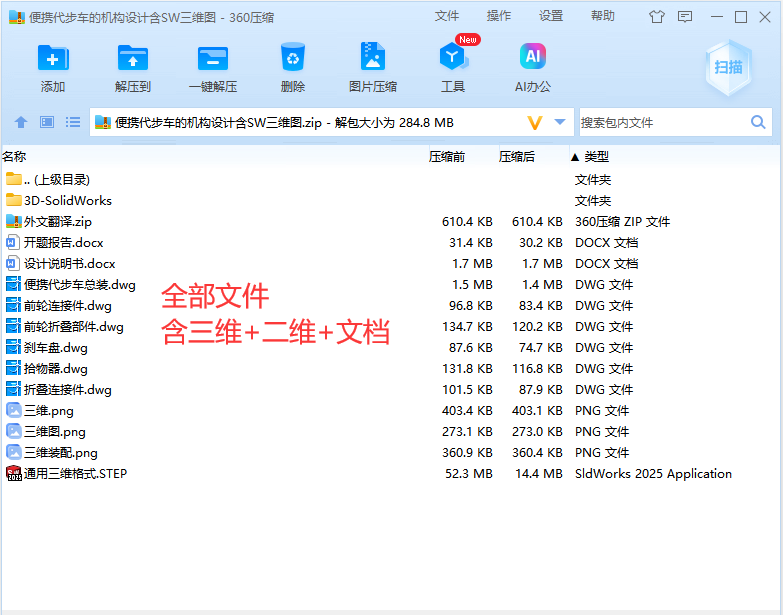
Task: Close the 360压缩 window
Action: (765, 17)
